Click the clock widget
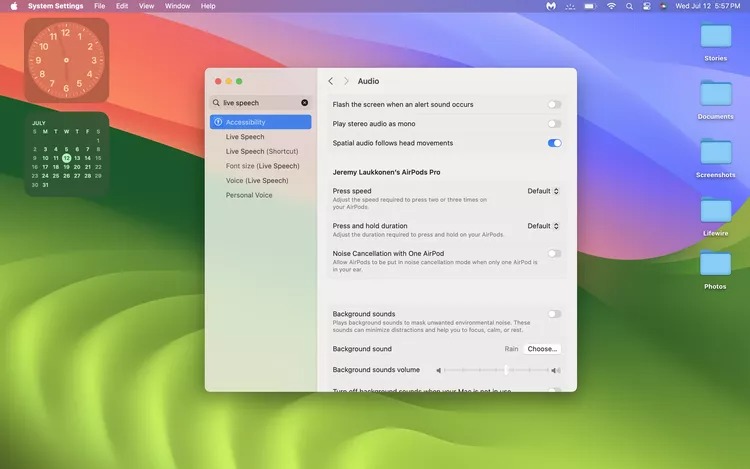The image size is (750, 469). 66,60
